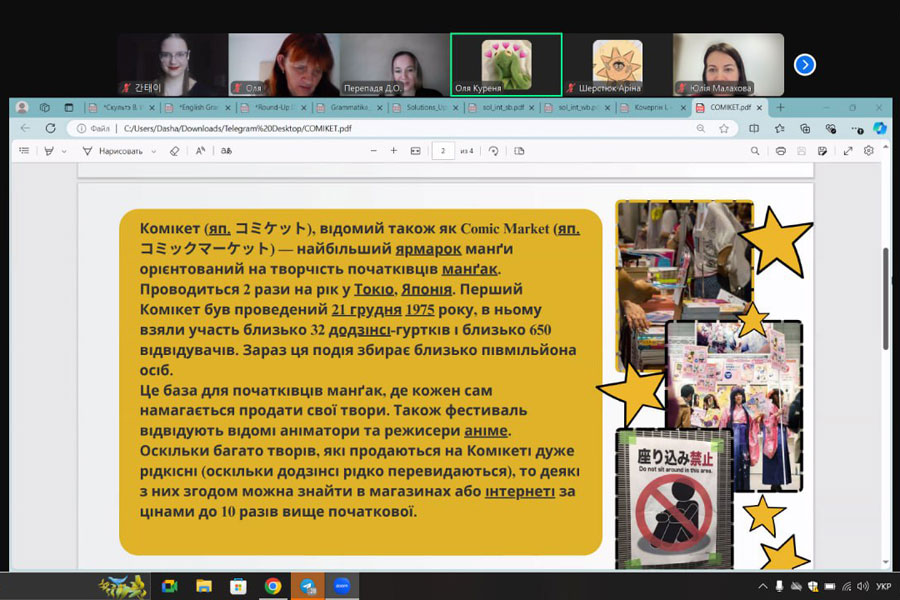Add page to favorites with star icon
This screenshot has width=900, height=600.
[x=724, y=128]
